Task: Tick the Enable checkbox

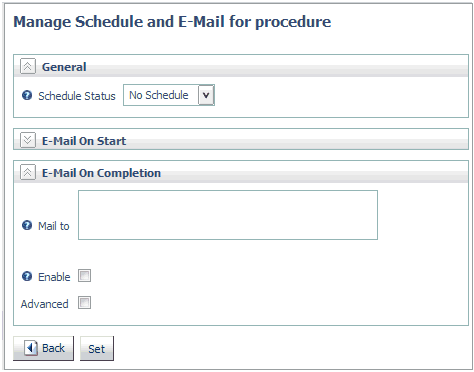Action: (84, 276)
